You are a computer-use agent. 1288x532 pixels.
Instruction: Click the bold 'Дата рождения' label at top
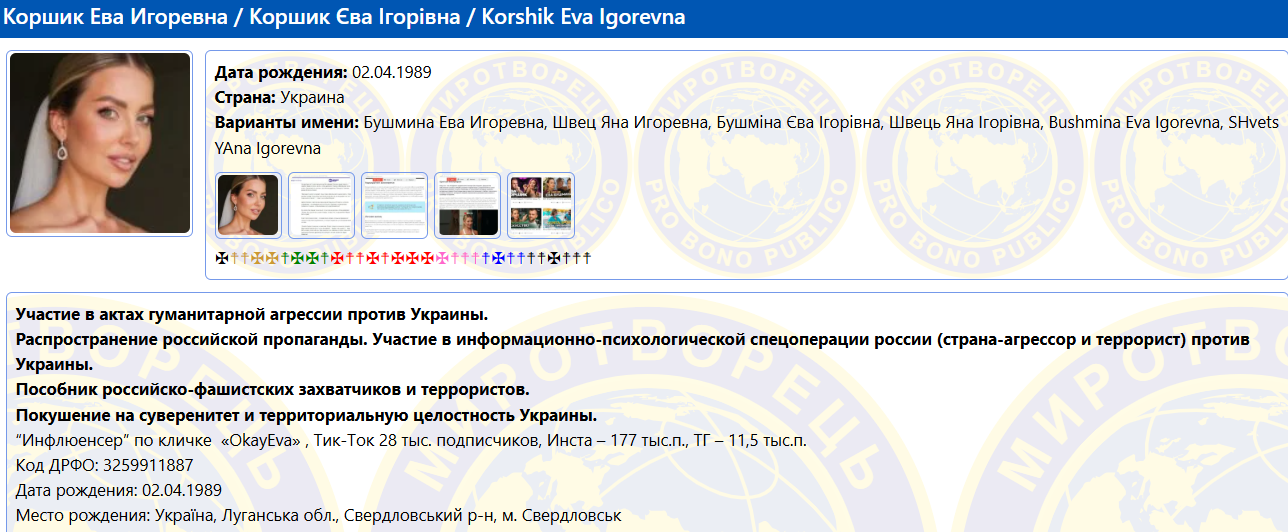click(281, 72)
